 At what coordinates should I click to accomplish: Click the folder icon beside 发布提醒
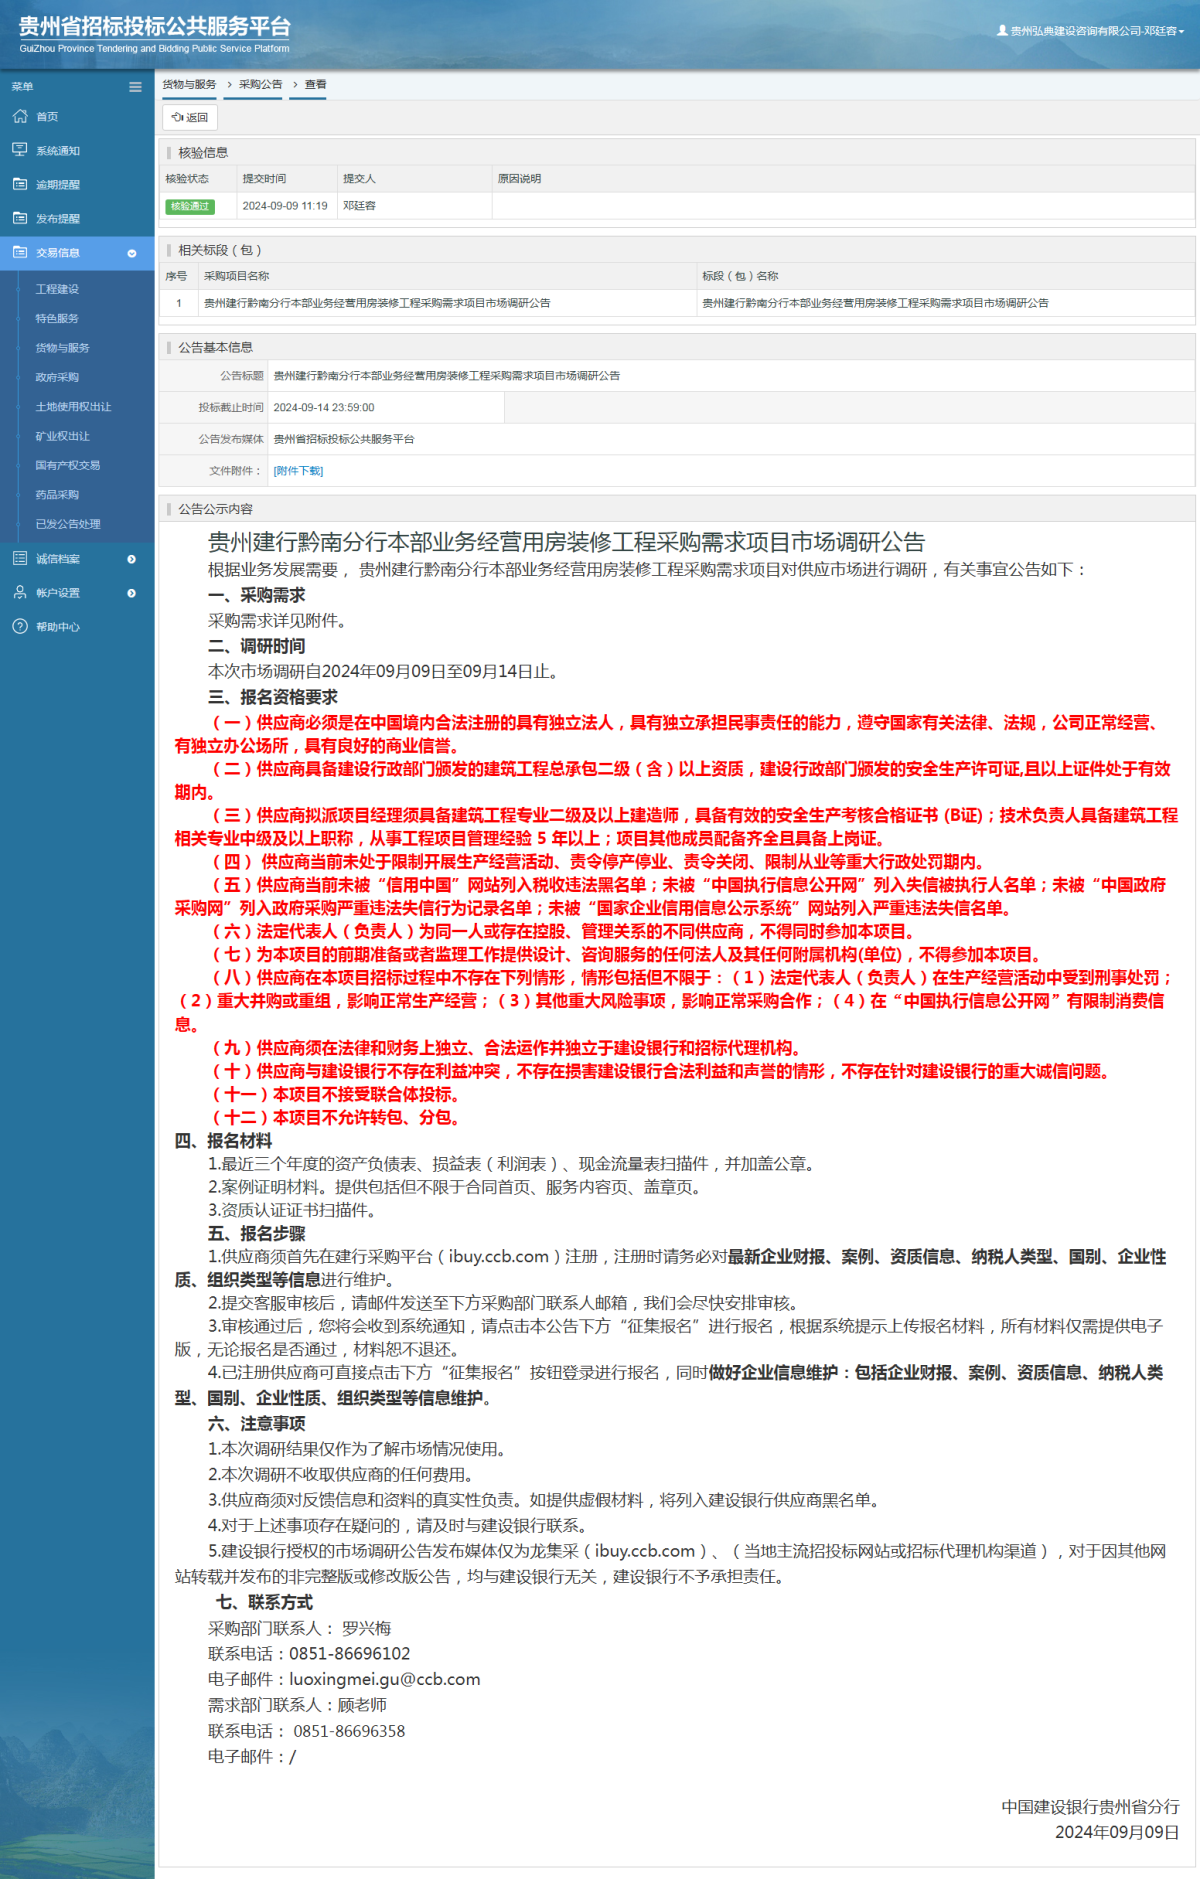click(20, 218)
